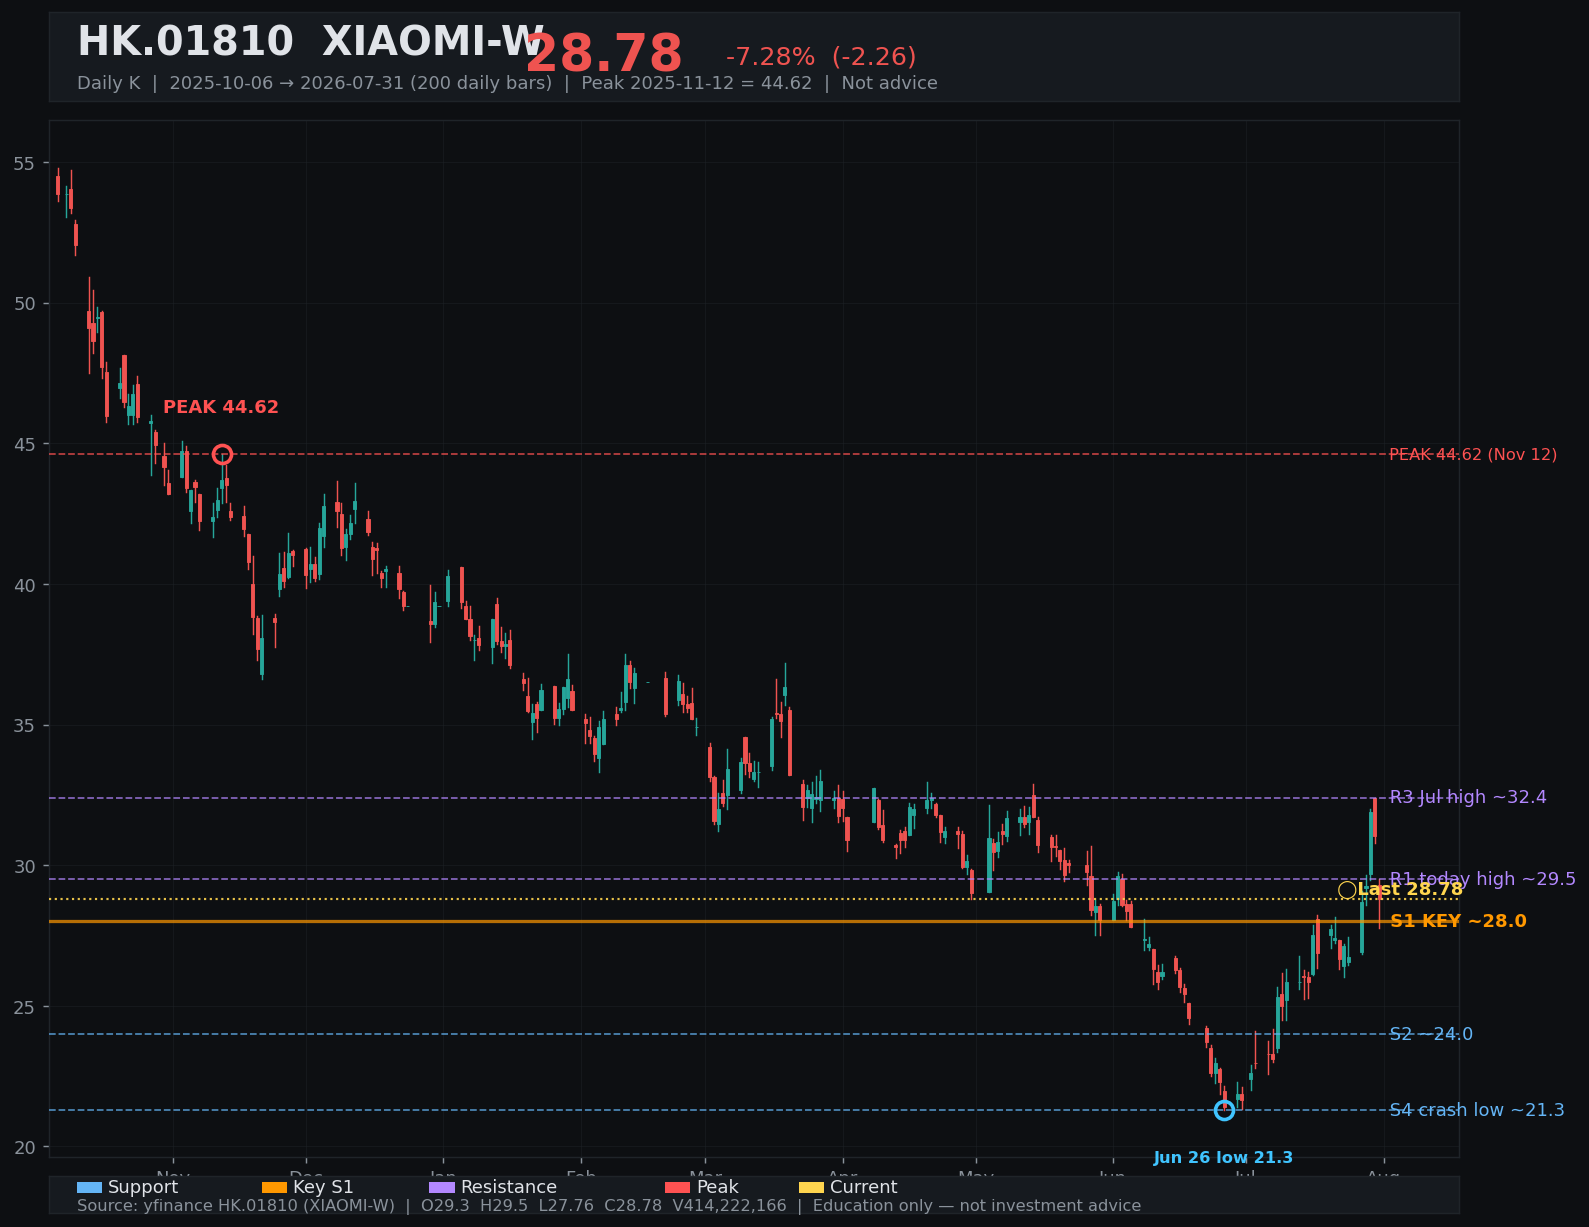Image resolution: width=1589 pixels, height=1227 pixels.
Task: Click the 'S1 KEY ~28.0' label
Action: (x=1458, y=921)
